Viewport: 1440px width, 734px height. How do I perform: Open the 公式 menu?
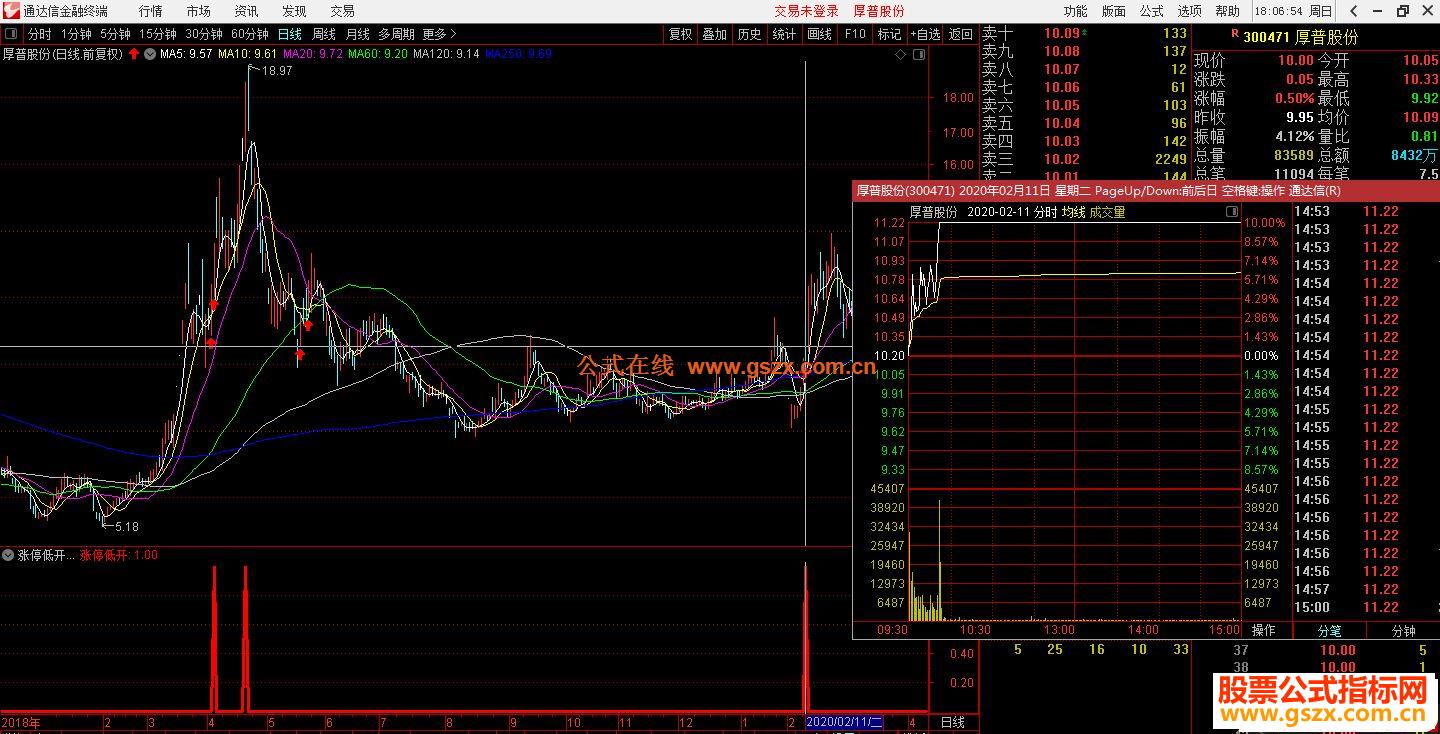click(x=1152, y=11)
